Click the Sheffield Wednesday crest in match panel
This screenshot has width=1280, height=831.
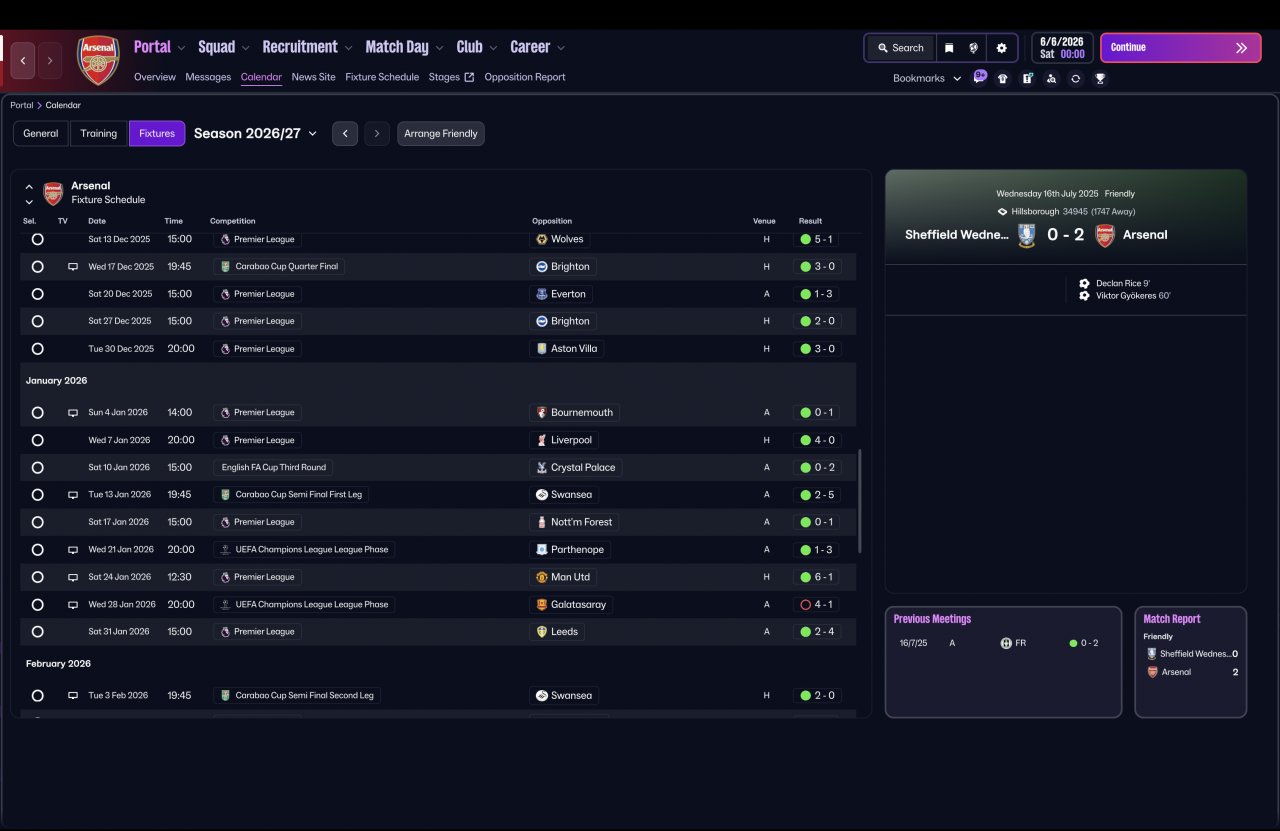coord(1026,235)
